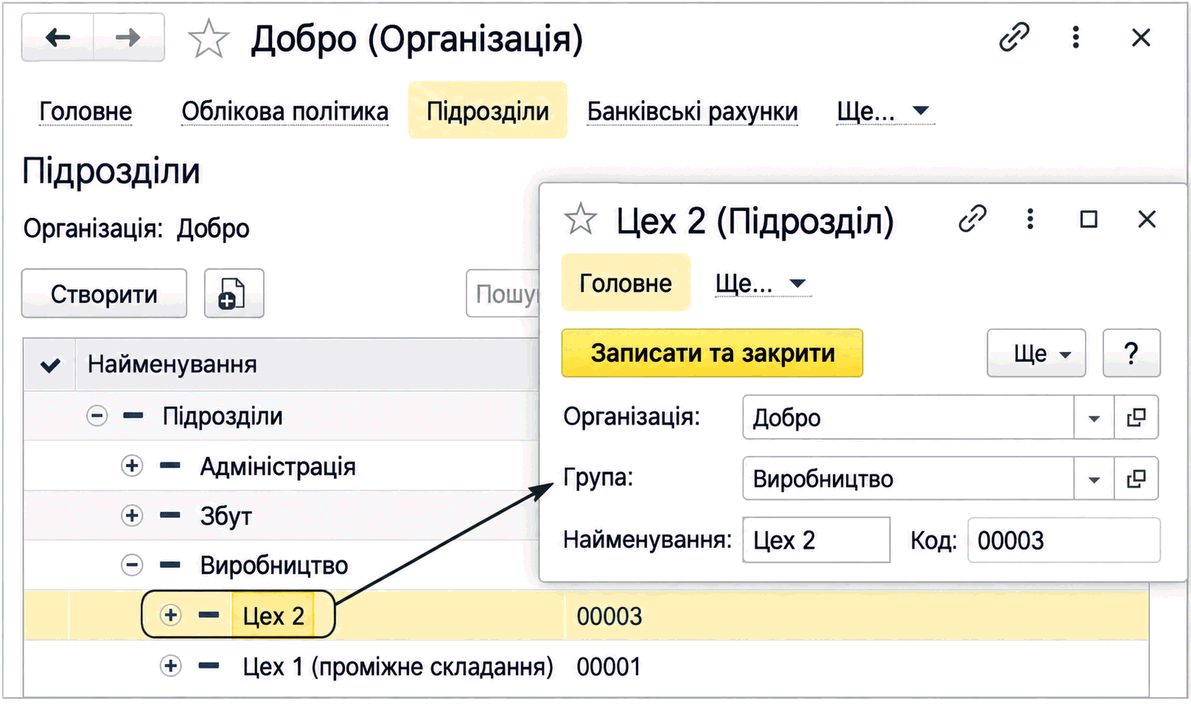Copy link icon in Цех 2 window
The width and height of the screenshot is (1191, 706).
click(971, 219)
